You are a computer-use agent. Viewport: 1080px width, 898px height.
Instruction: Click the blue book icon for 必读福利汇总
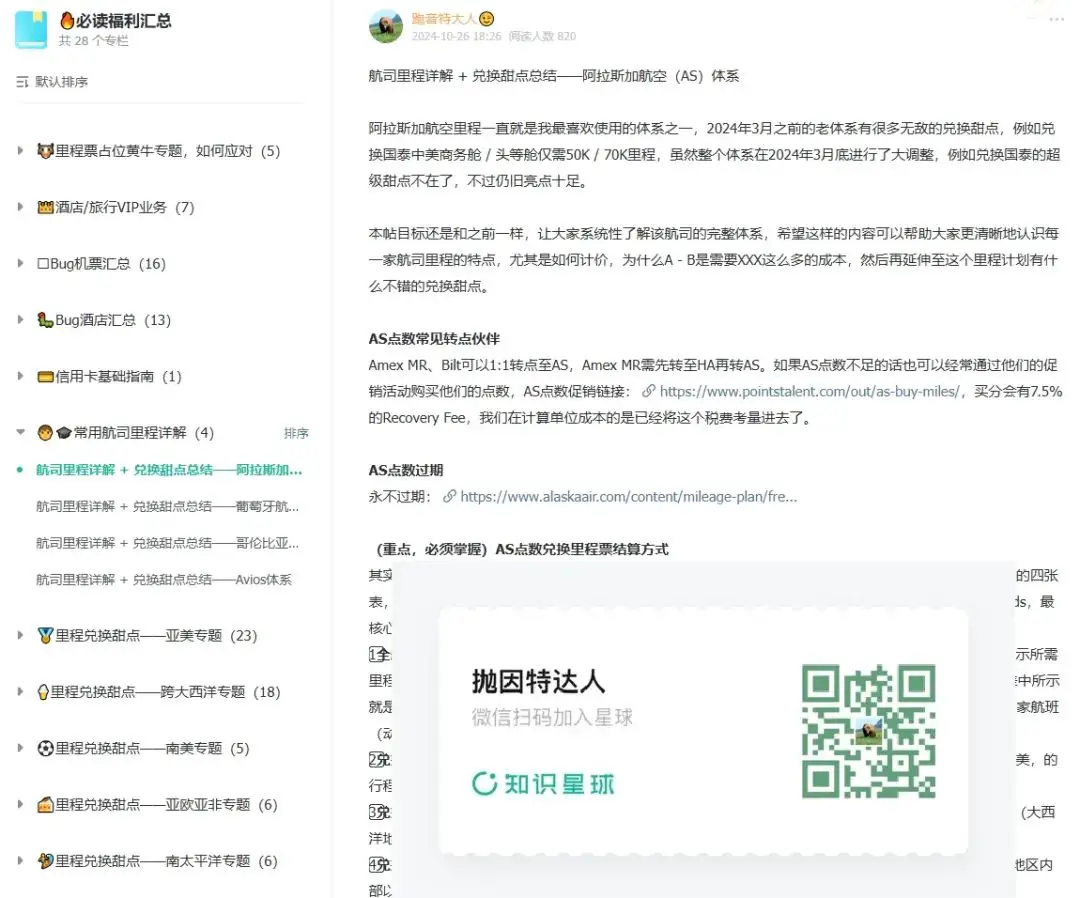[31, 30]
